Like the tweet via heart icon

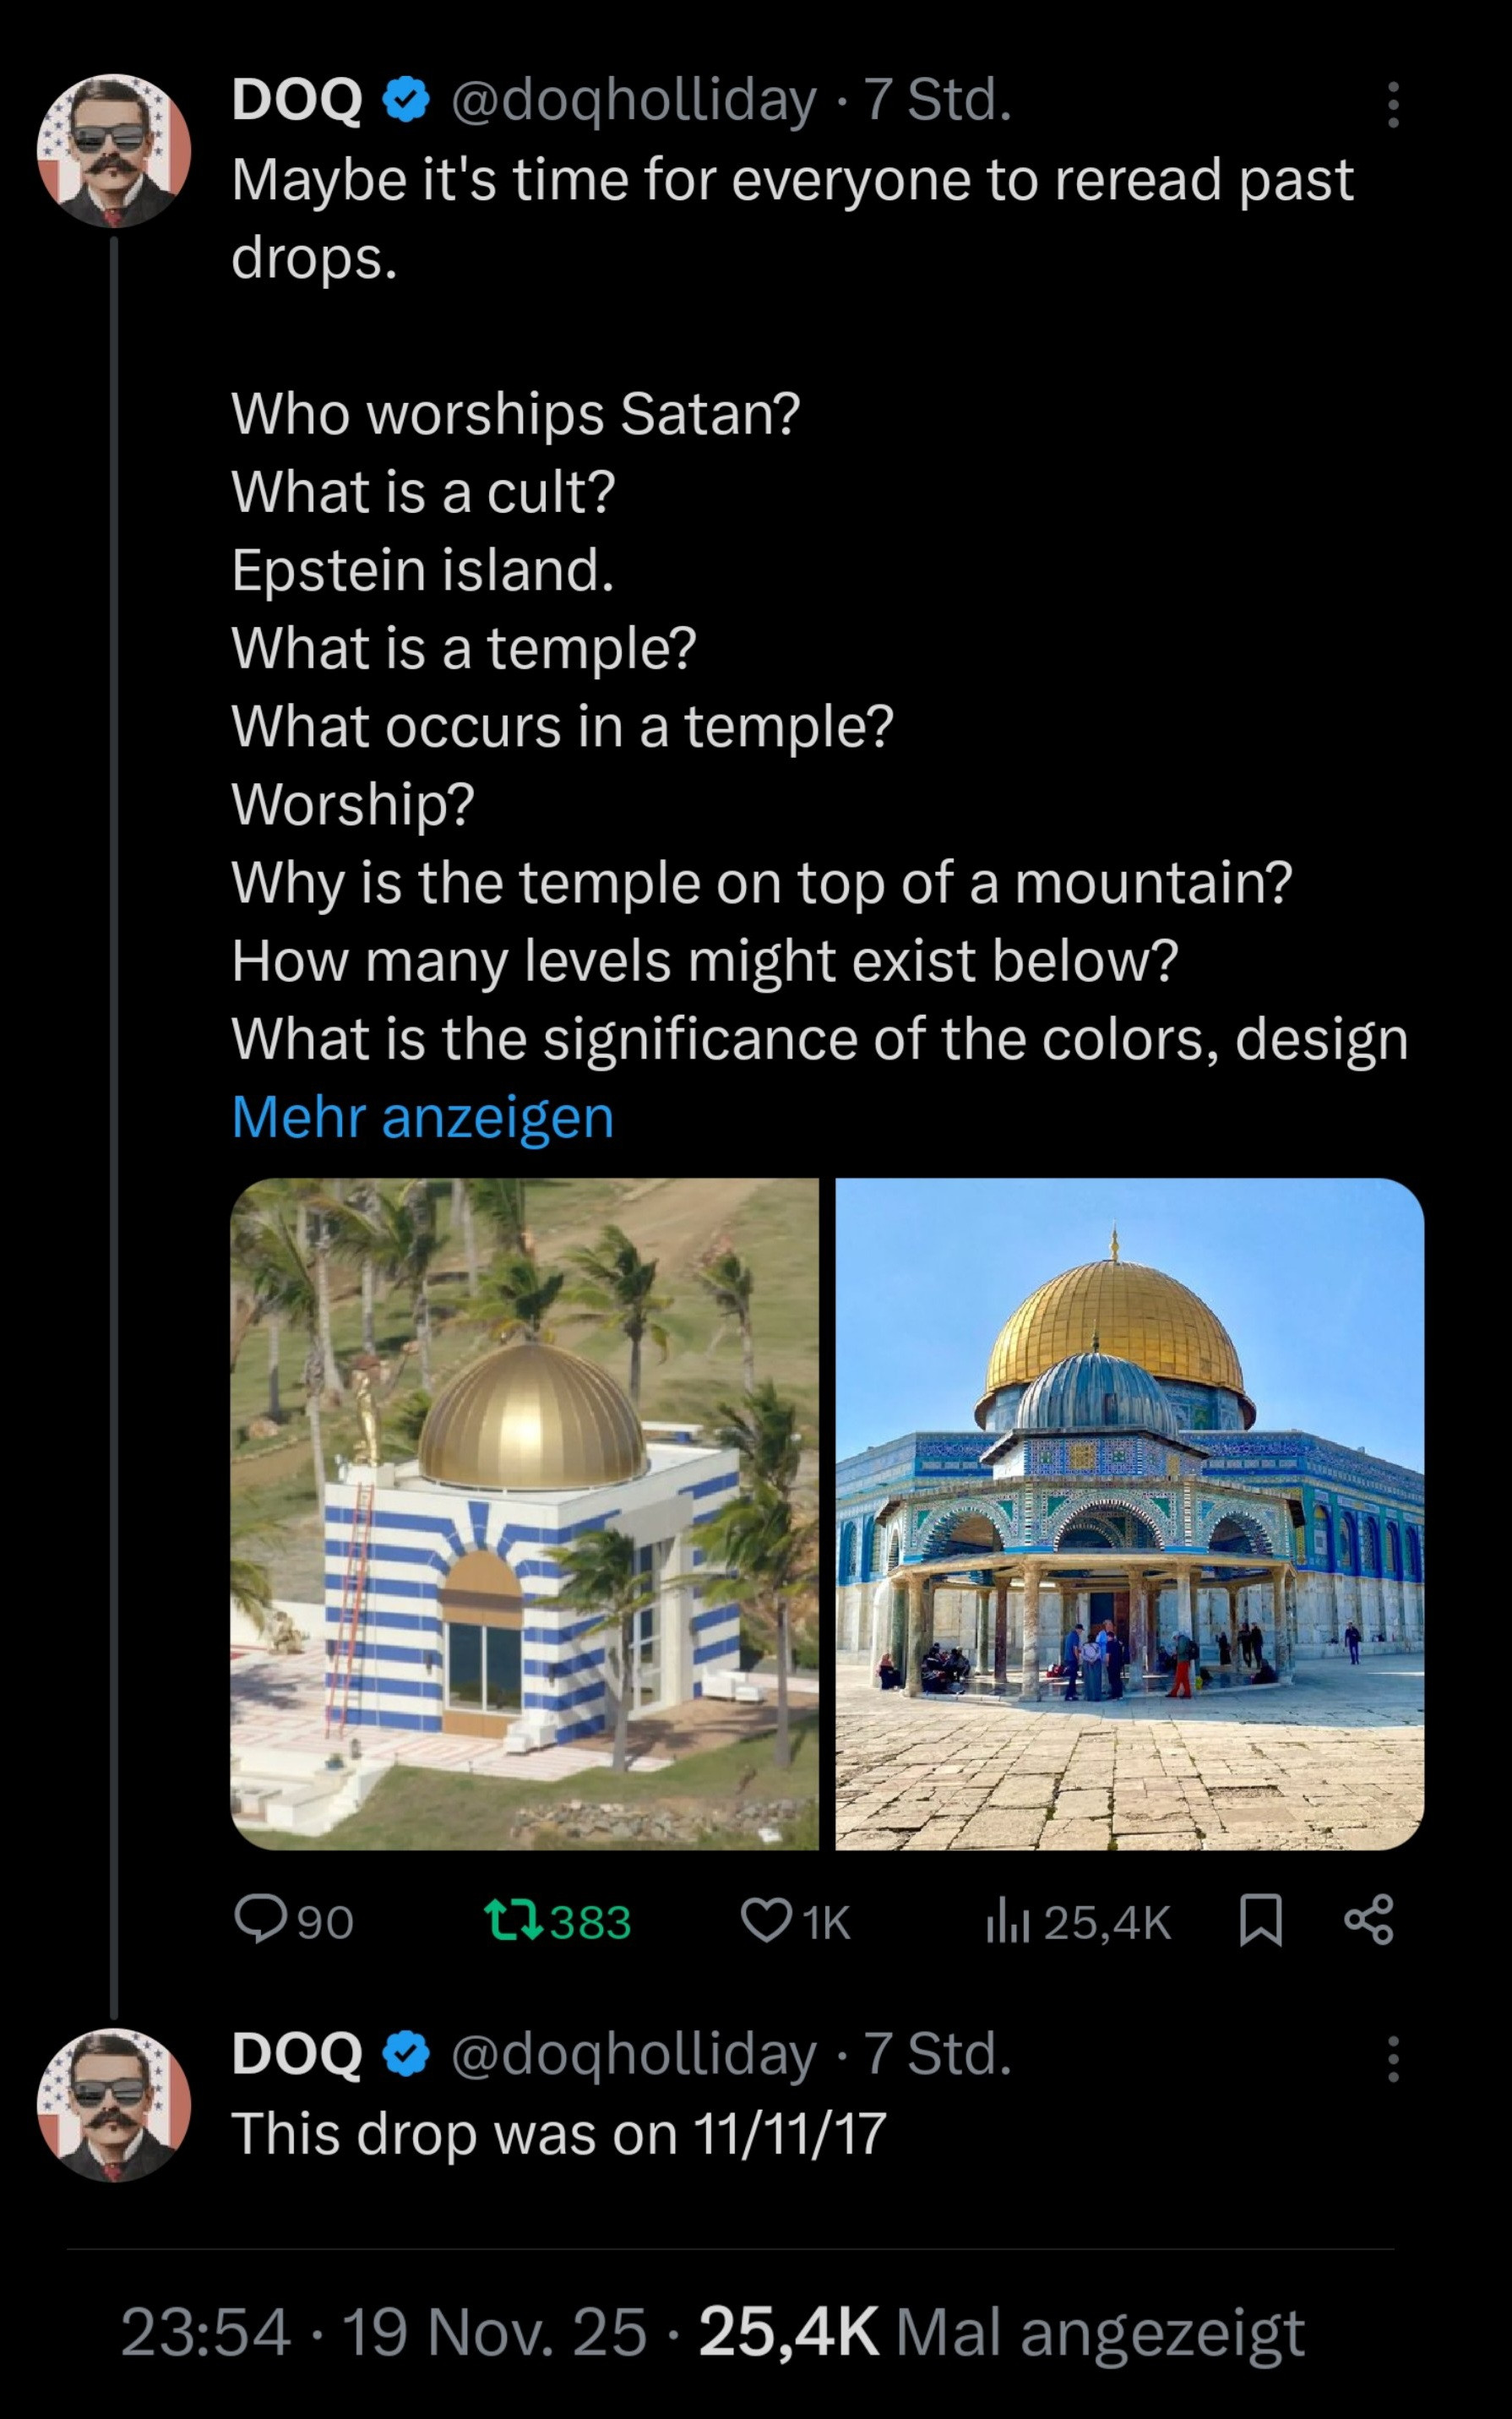765,1921
